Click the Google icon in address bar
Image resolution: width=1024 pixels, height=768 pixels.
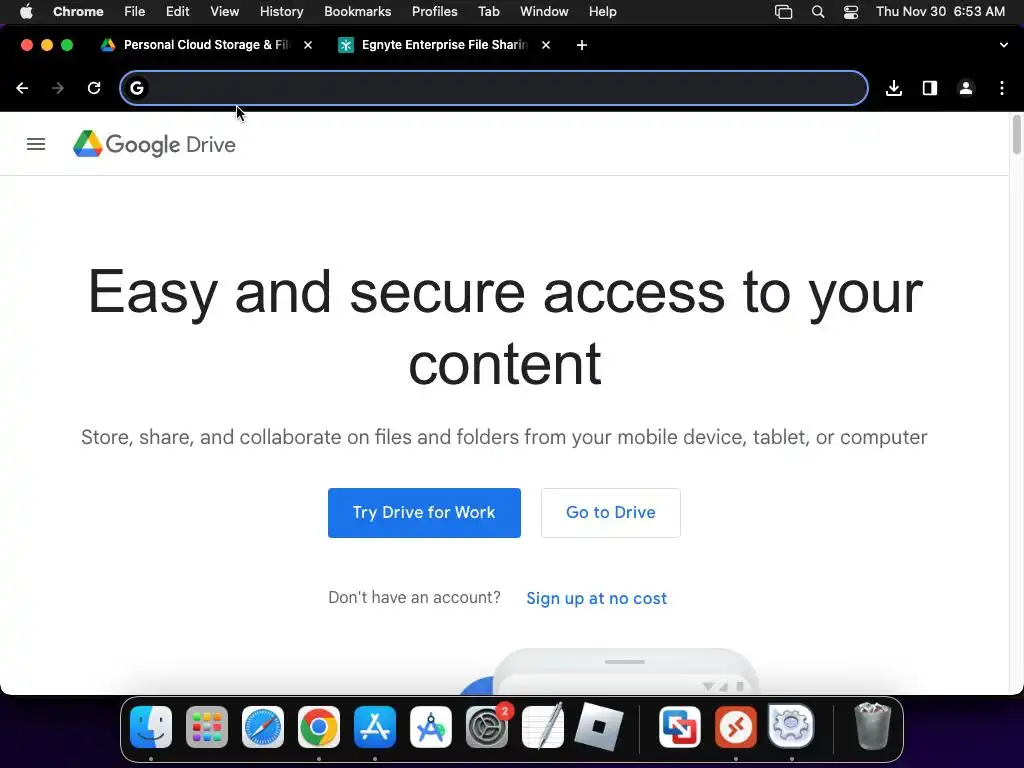[x=136, y=88]
